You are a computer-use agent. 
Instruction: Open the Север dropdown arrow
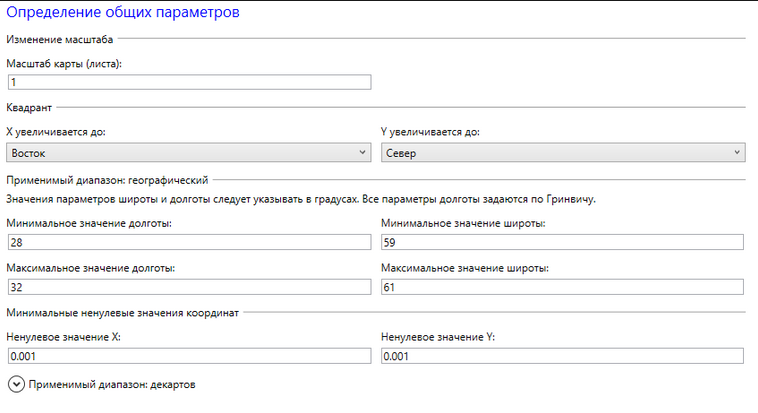pyautogui.click(x=737, y=153)
